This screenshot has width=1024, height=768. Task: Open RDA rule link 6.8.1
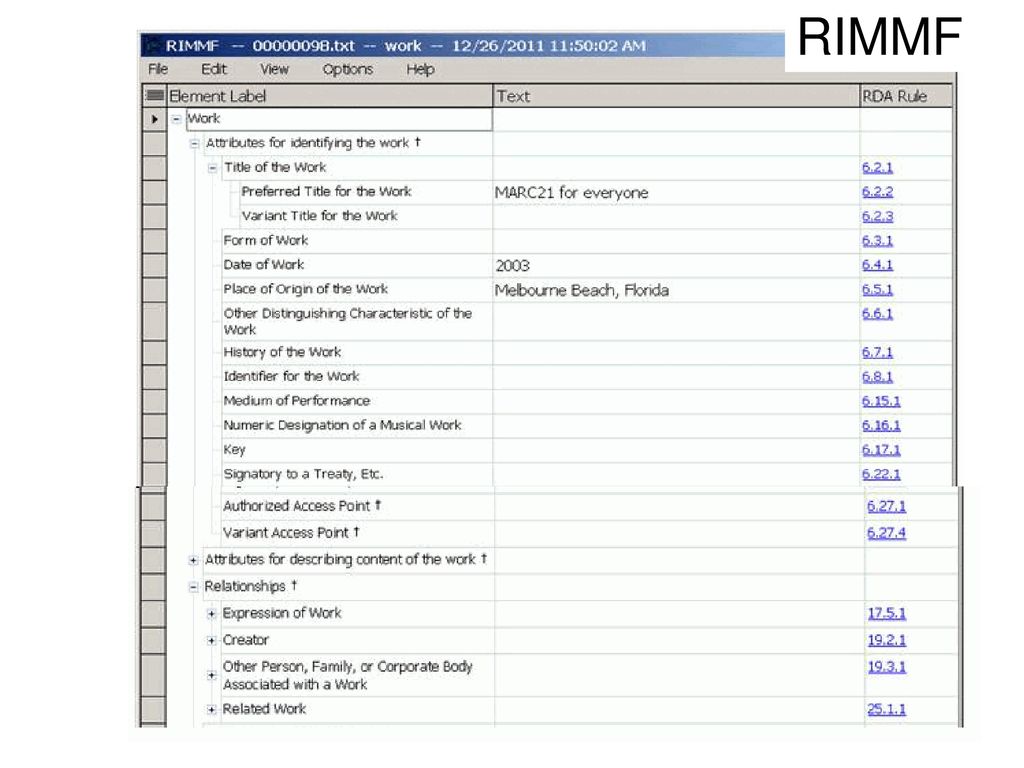click(x=877, y=377)
